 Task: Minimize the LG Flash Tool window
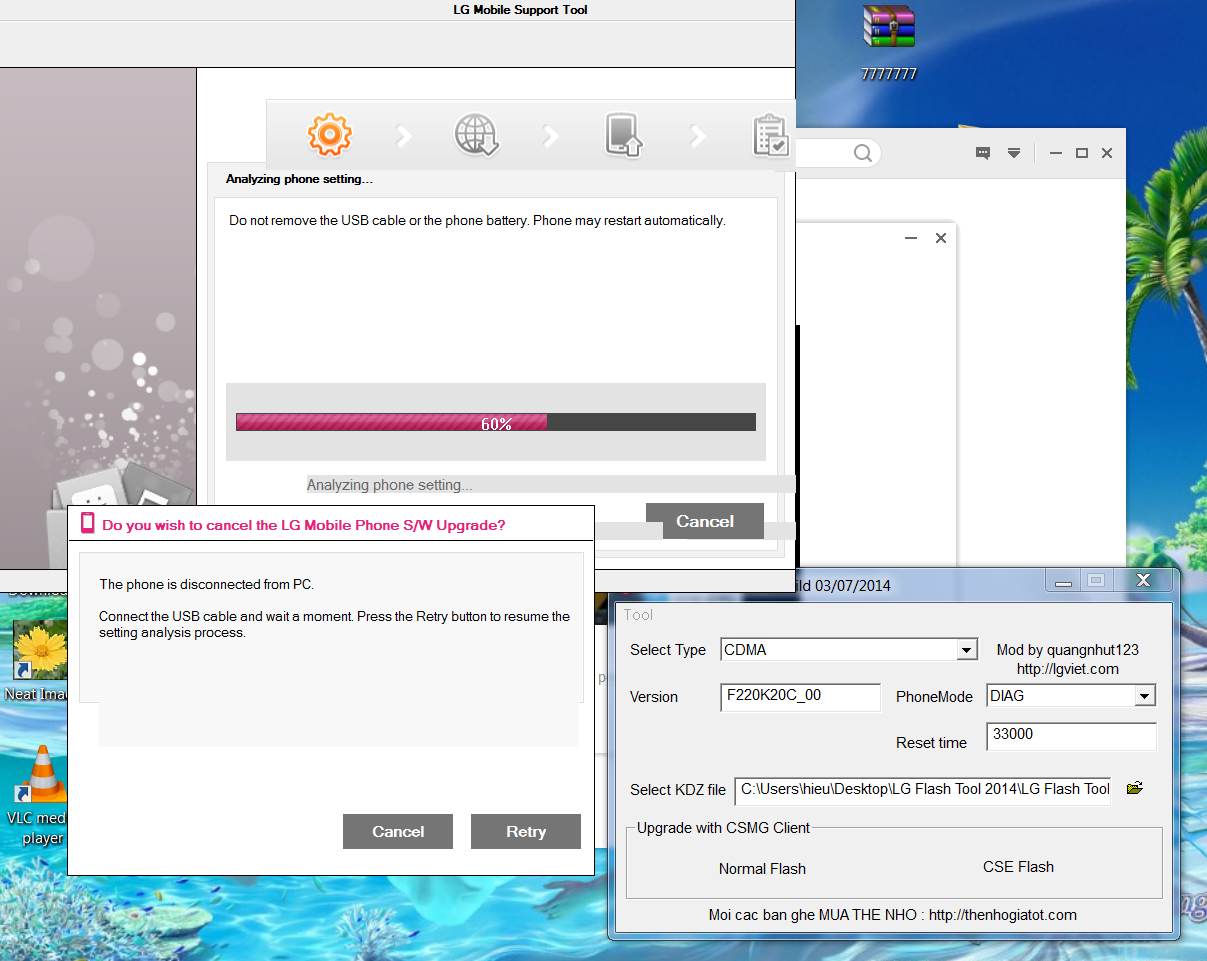pyautogui.click(x=1063, y=581)
